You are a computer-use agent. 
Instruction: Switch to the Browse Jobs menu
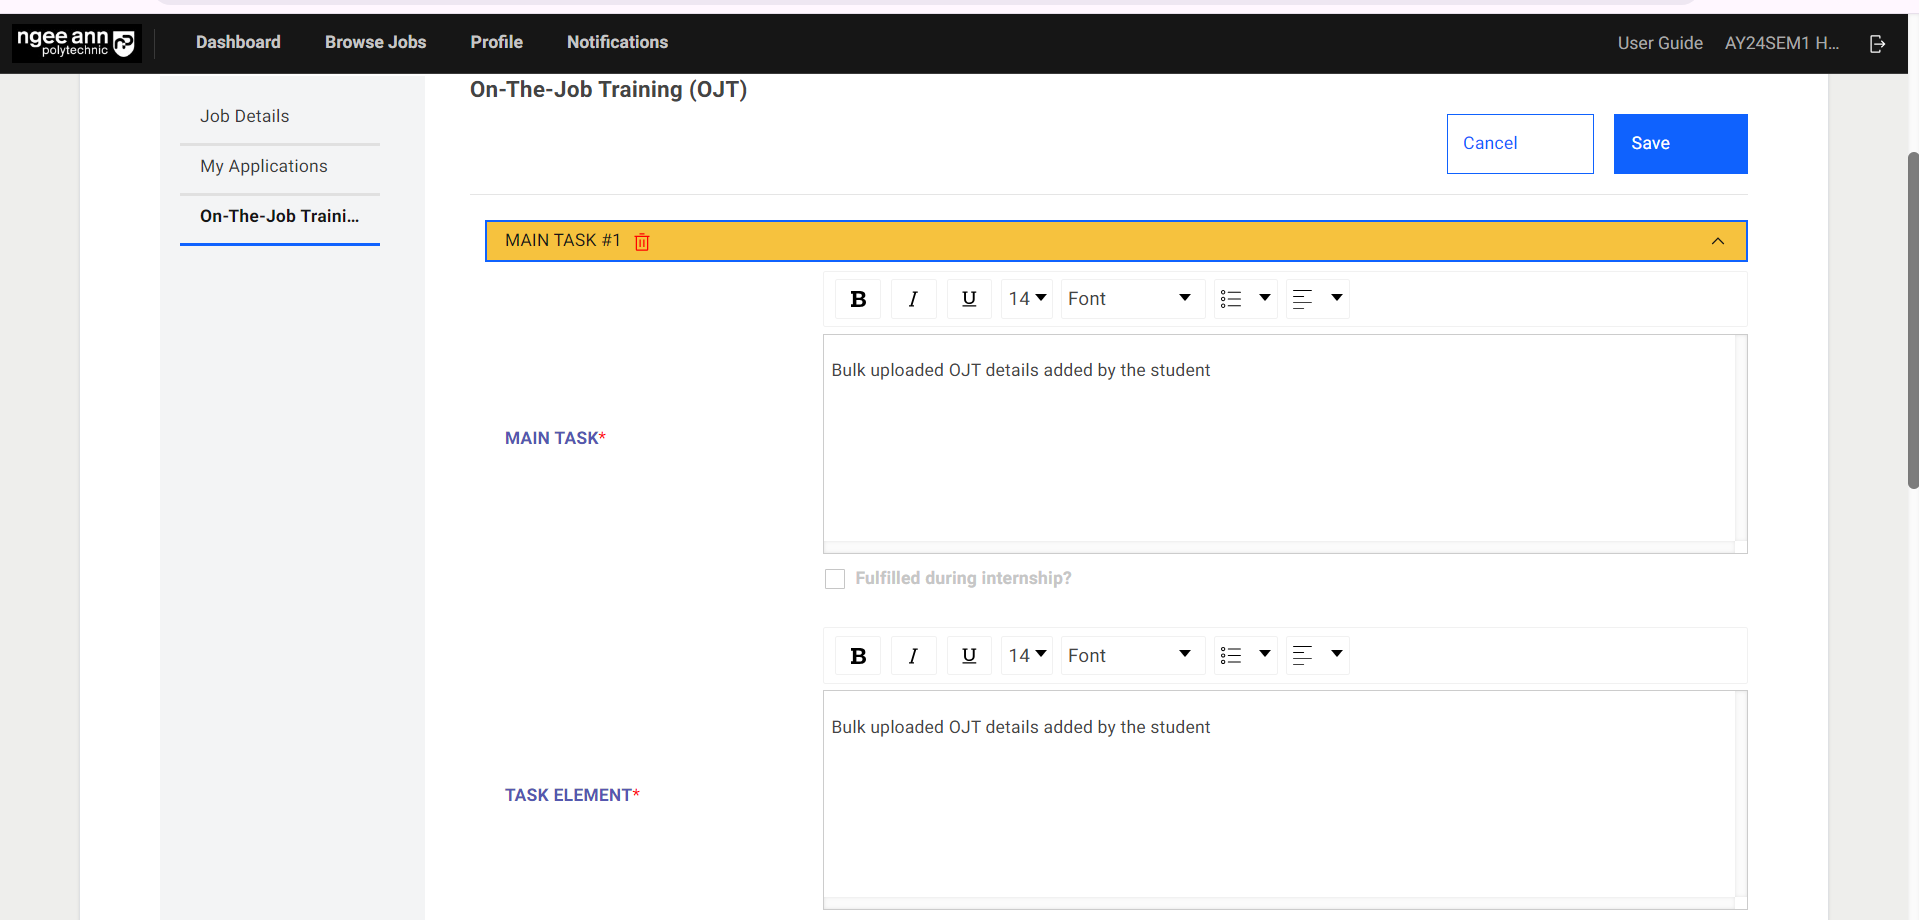click(375, 42)
